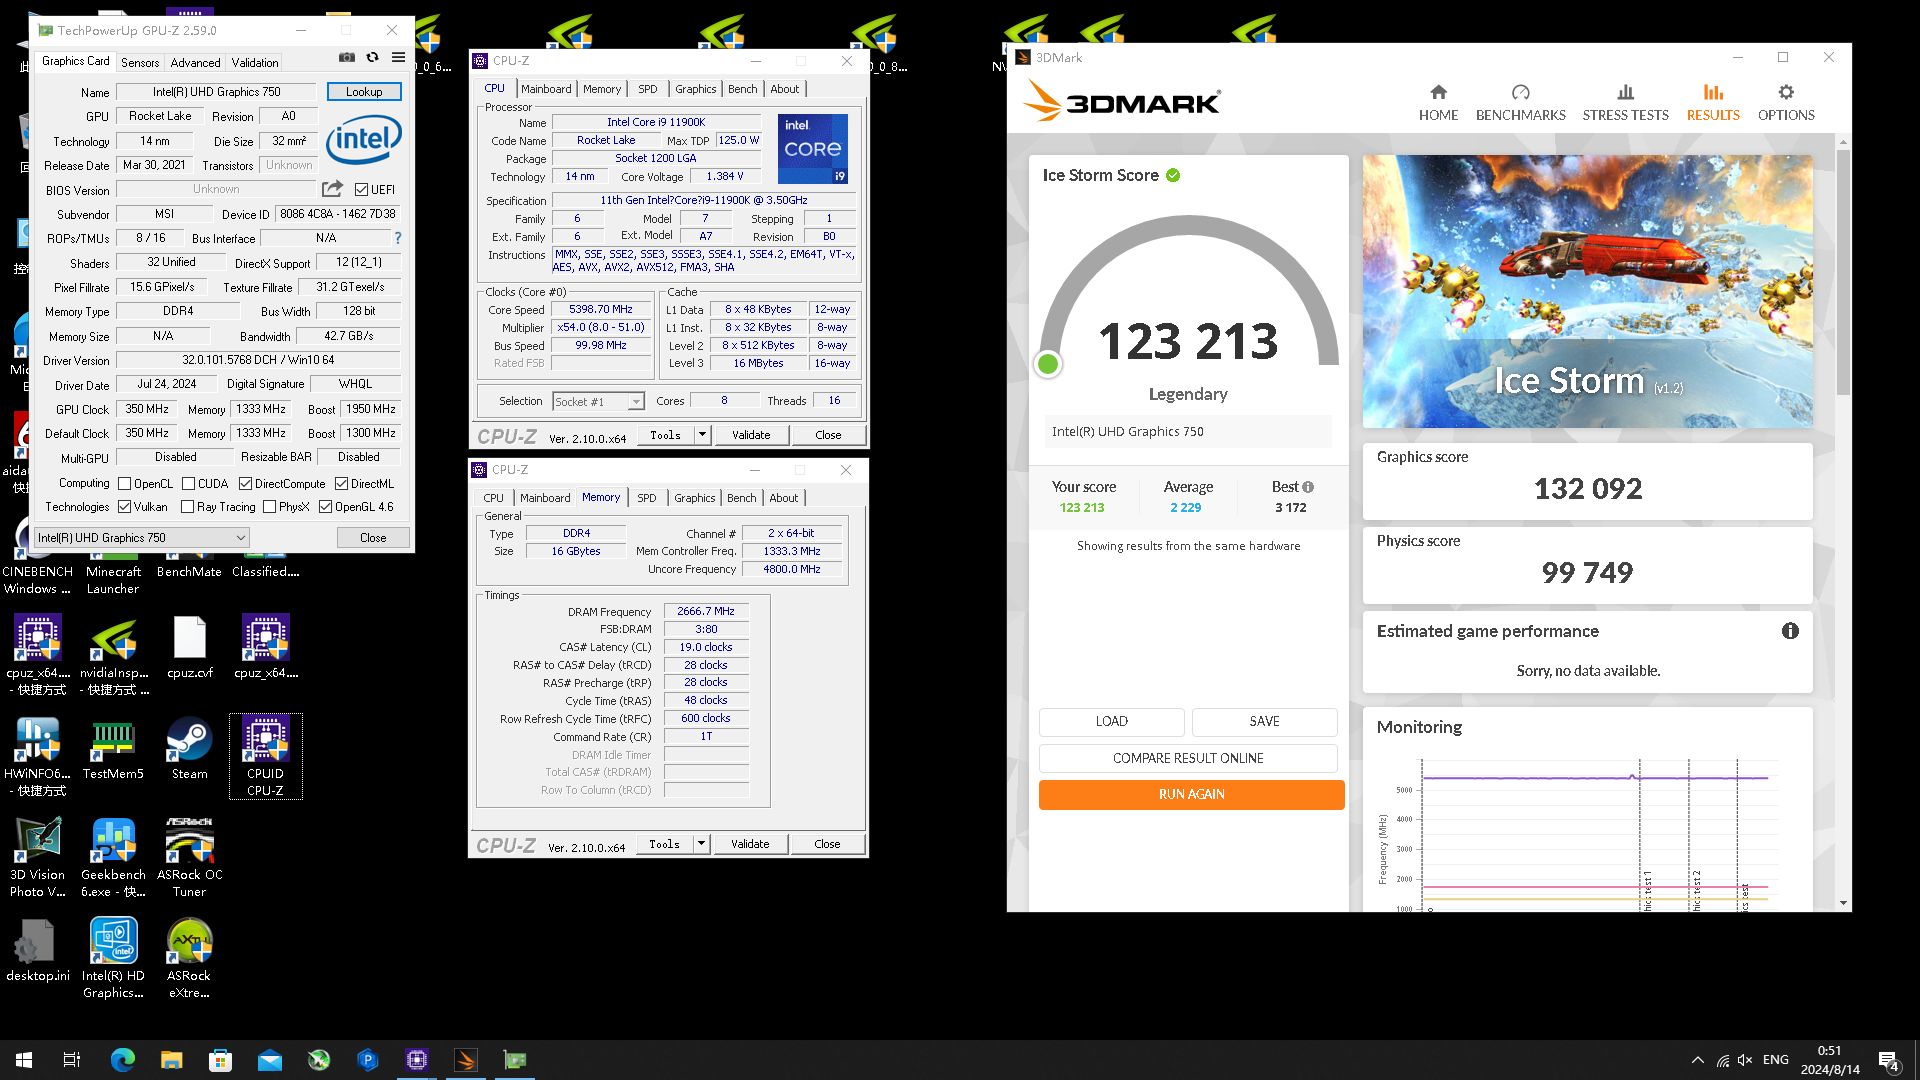
Task: Click the LOAD result button
Action: tap(1111, 721)
